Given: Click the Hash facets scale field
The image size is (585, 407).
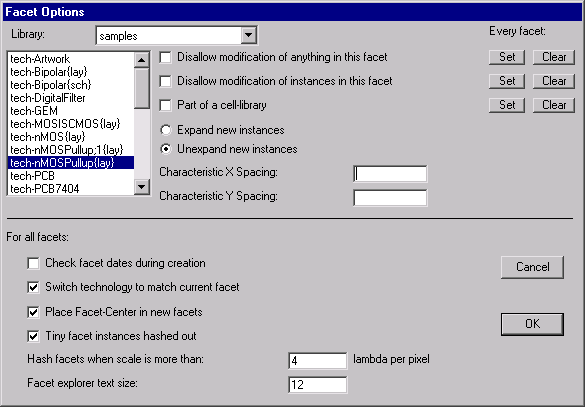Looking at the screenshot, I should tap(318, 361).
